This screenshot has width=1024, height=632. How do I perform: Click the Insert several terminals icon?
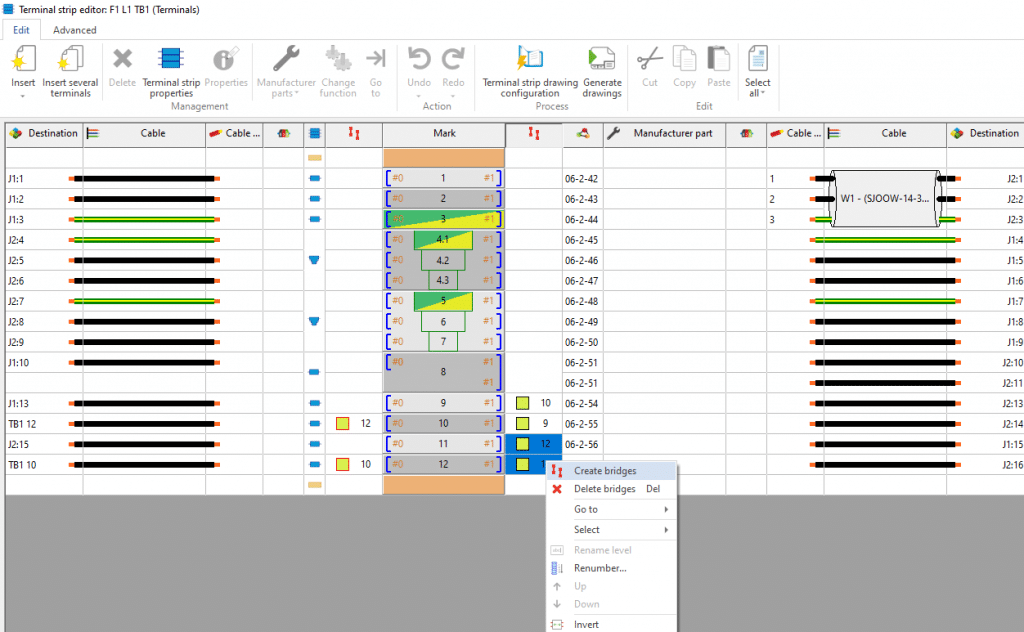70,61
